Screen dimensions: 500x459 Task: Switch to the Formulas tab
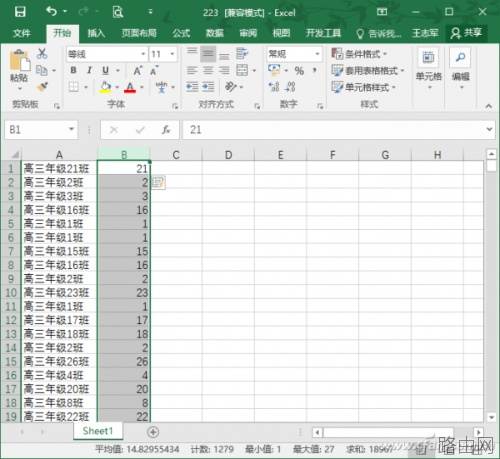(x=181, y=33)
